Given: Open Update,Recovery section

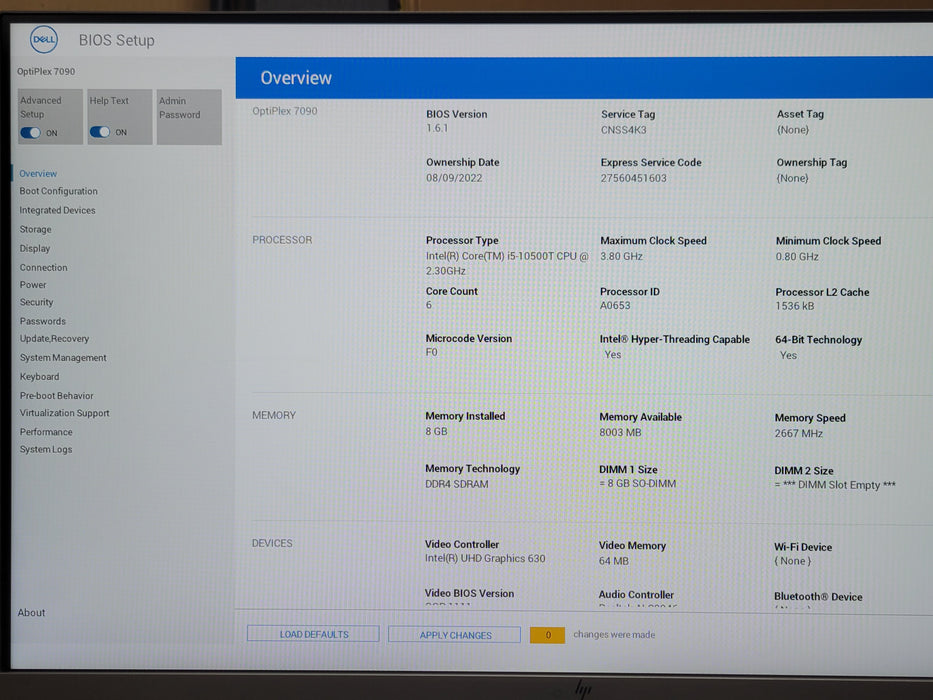Looking at the screenshot, I should click(x=54, y=339).
